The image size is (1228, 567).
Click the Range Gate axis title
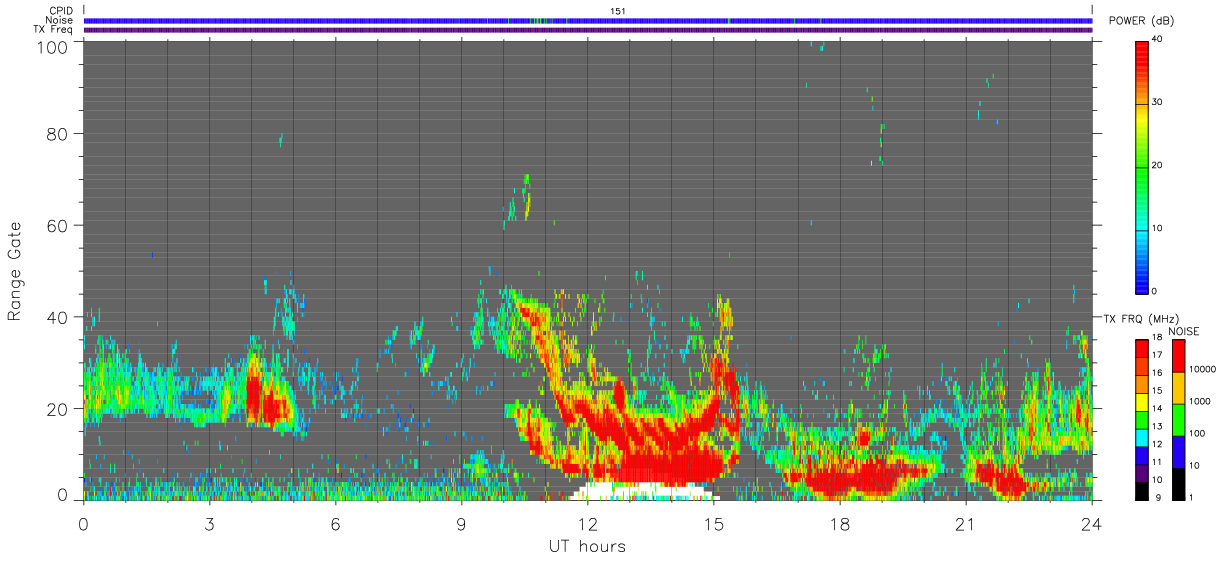[x=15, y=271]
